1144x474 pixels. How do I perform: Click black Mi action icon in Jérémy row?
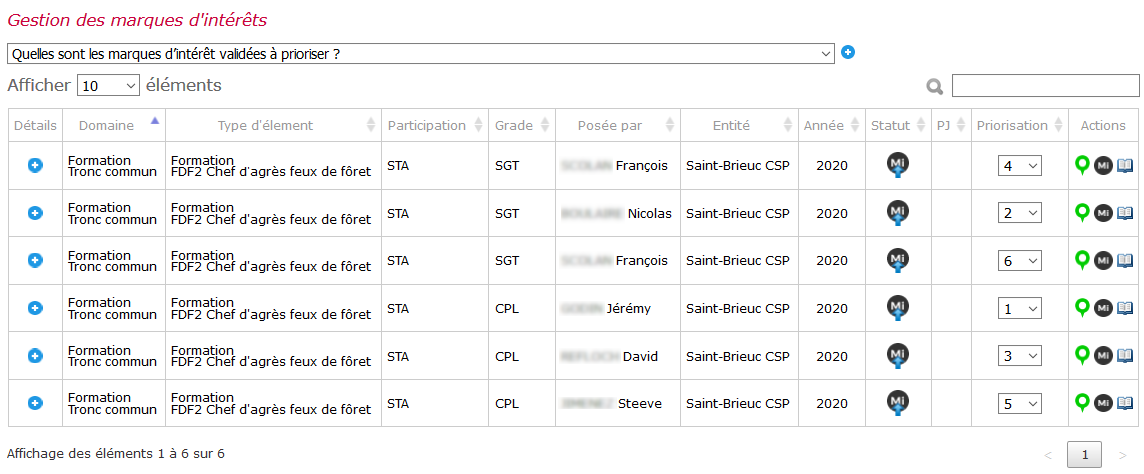tap(1103, 308)
